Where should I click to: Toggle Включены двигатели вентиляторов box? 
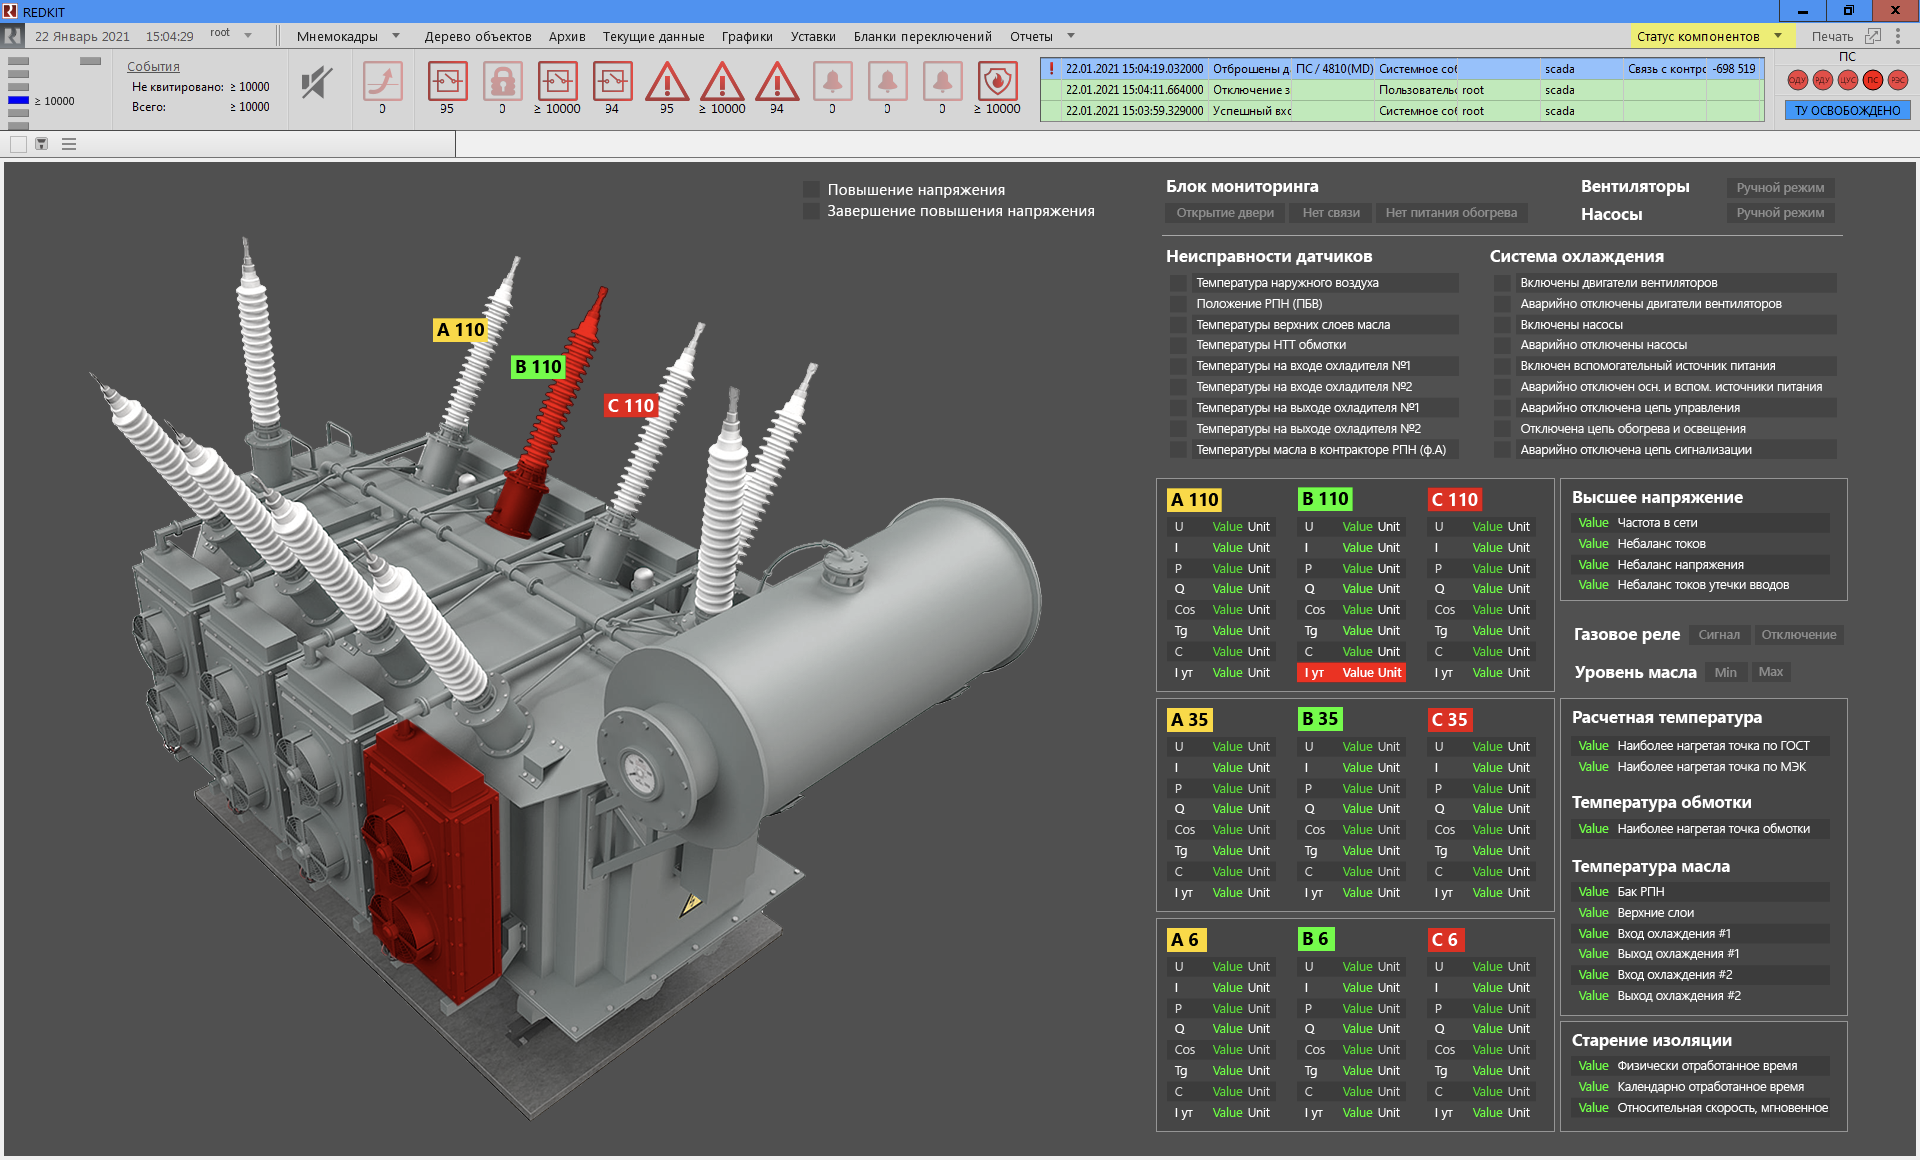(1502, 283)
